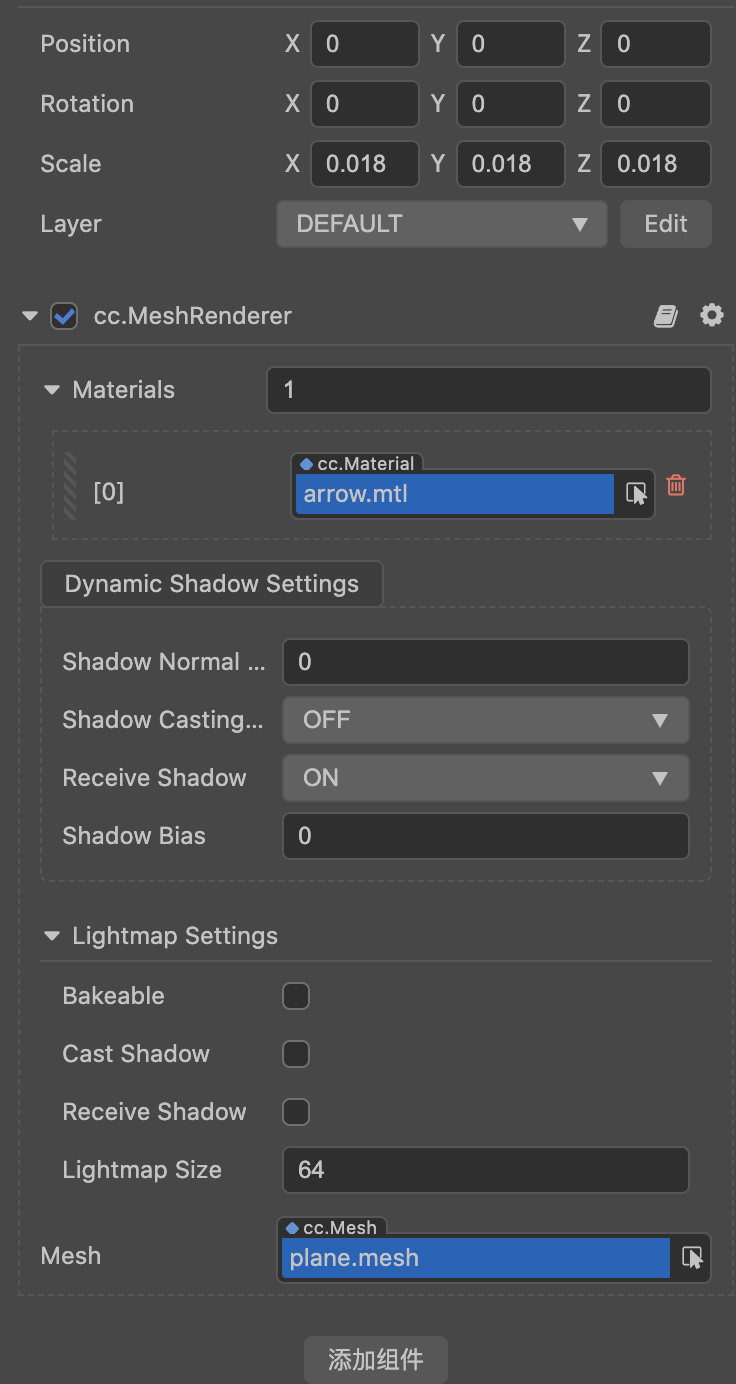Open the Layer DEFAULT dropdown
Viewport: 736px width, 1384px height.
(441, 224)
